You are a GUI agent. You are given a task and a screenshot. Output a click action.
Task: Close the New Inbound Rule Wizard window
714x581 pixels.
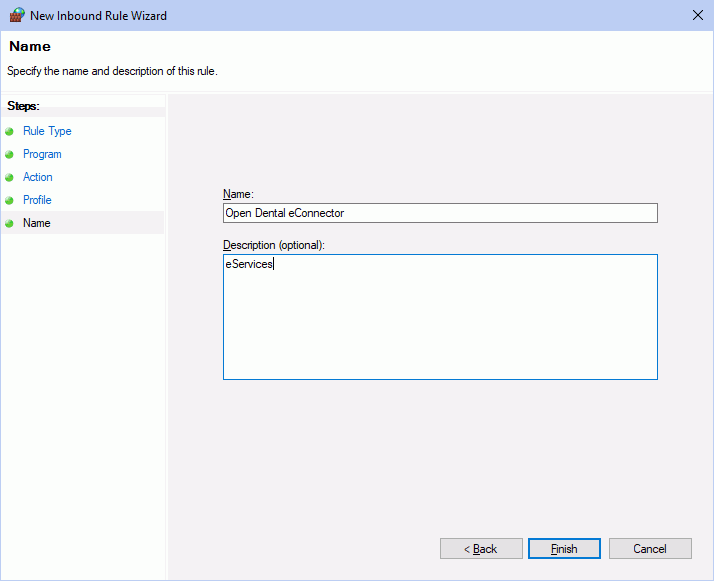click(x=698, y=15)
